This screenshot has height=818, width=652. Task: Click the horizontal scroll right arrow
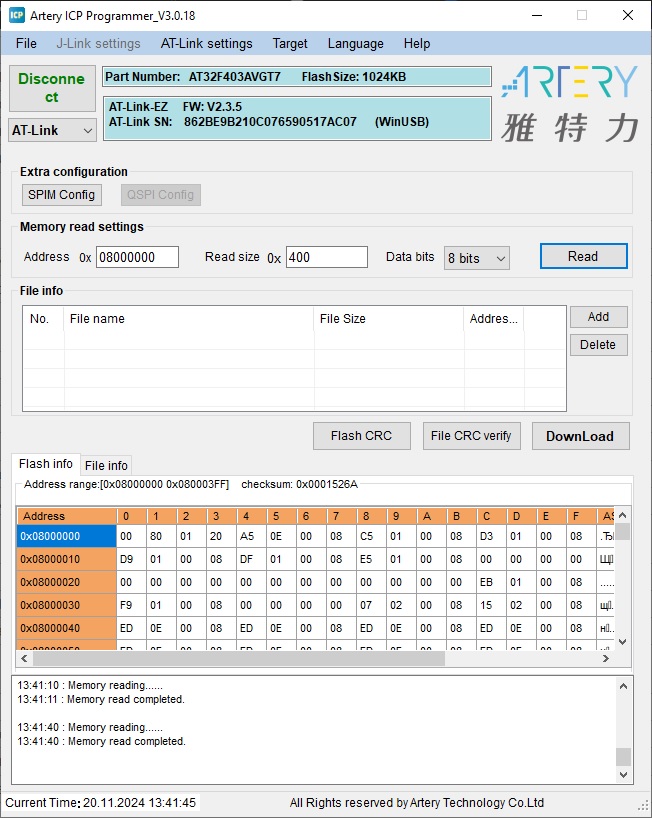point(606,658)
